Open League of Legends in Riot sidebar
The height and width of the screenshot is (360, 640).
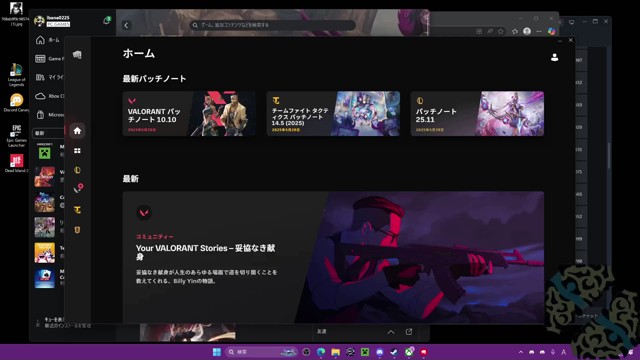point(77,170)
